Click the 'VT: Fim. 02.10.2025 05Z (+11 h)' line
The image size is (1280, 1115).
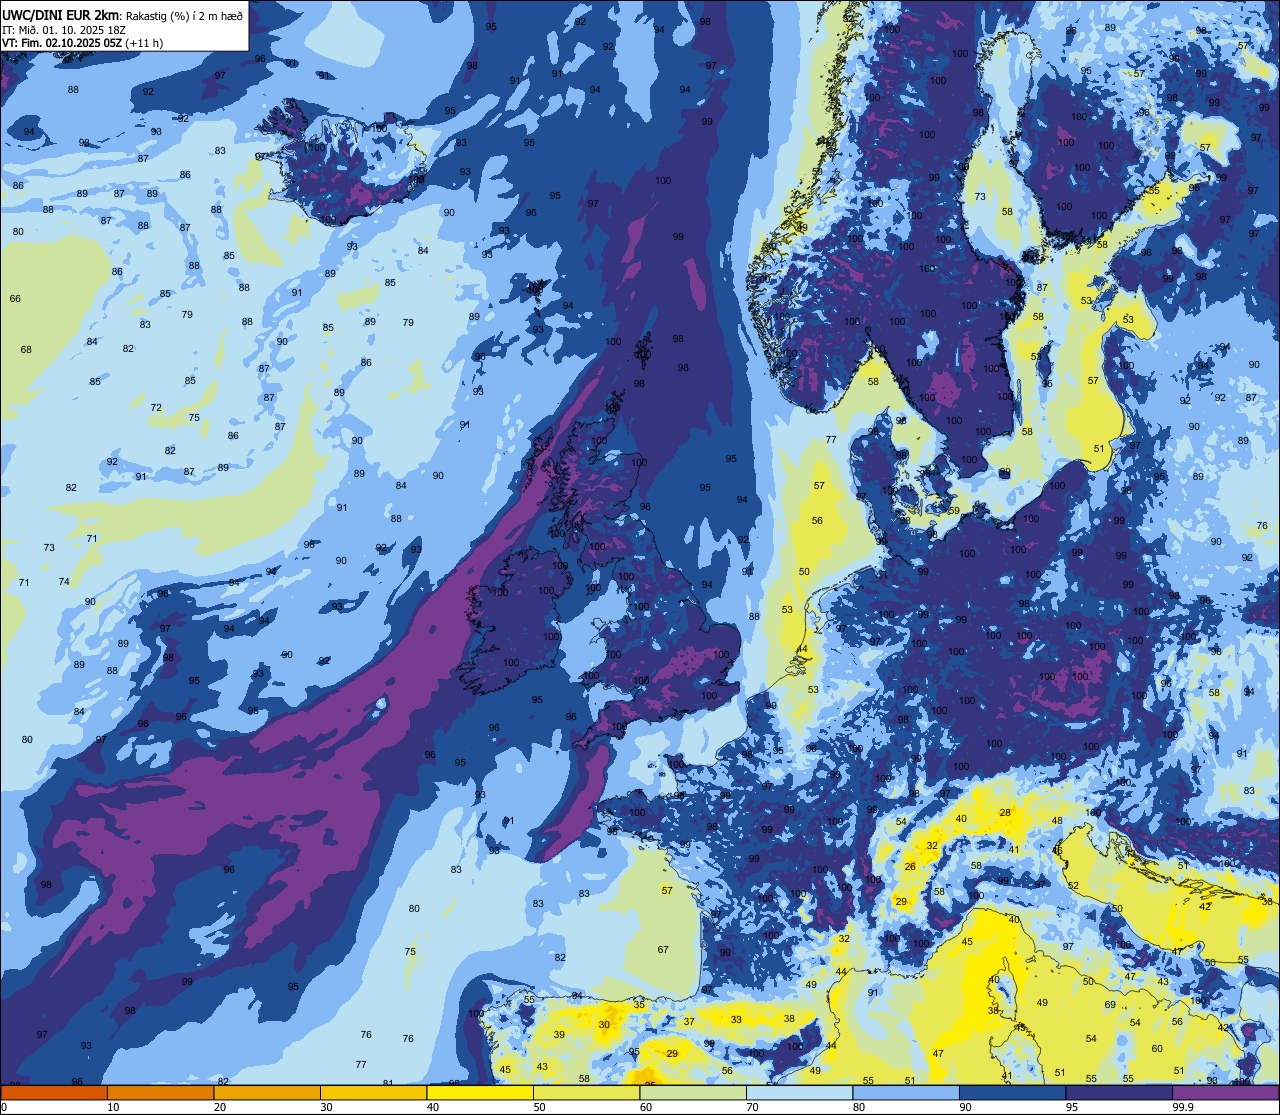[x=83, y=42]
